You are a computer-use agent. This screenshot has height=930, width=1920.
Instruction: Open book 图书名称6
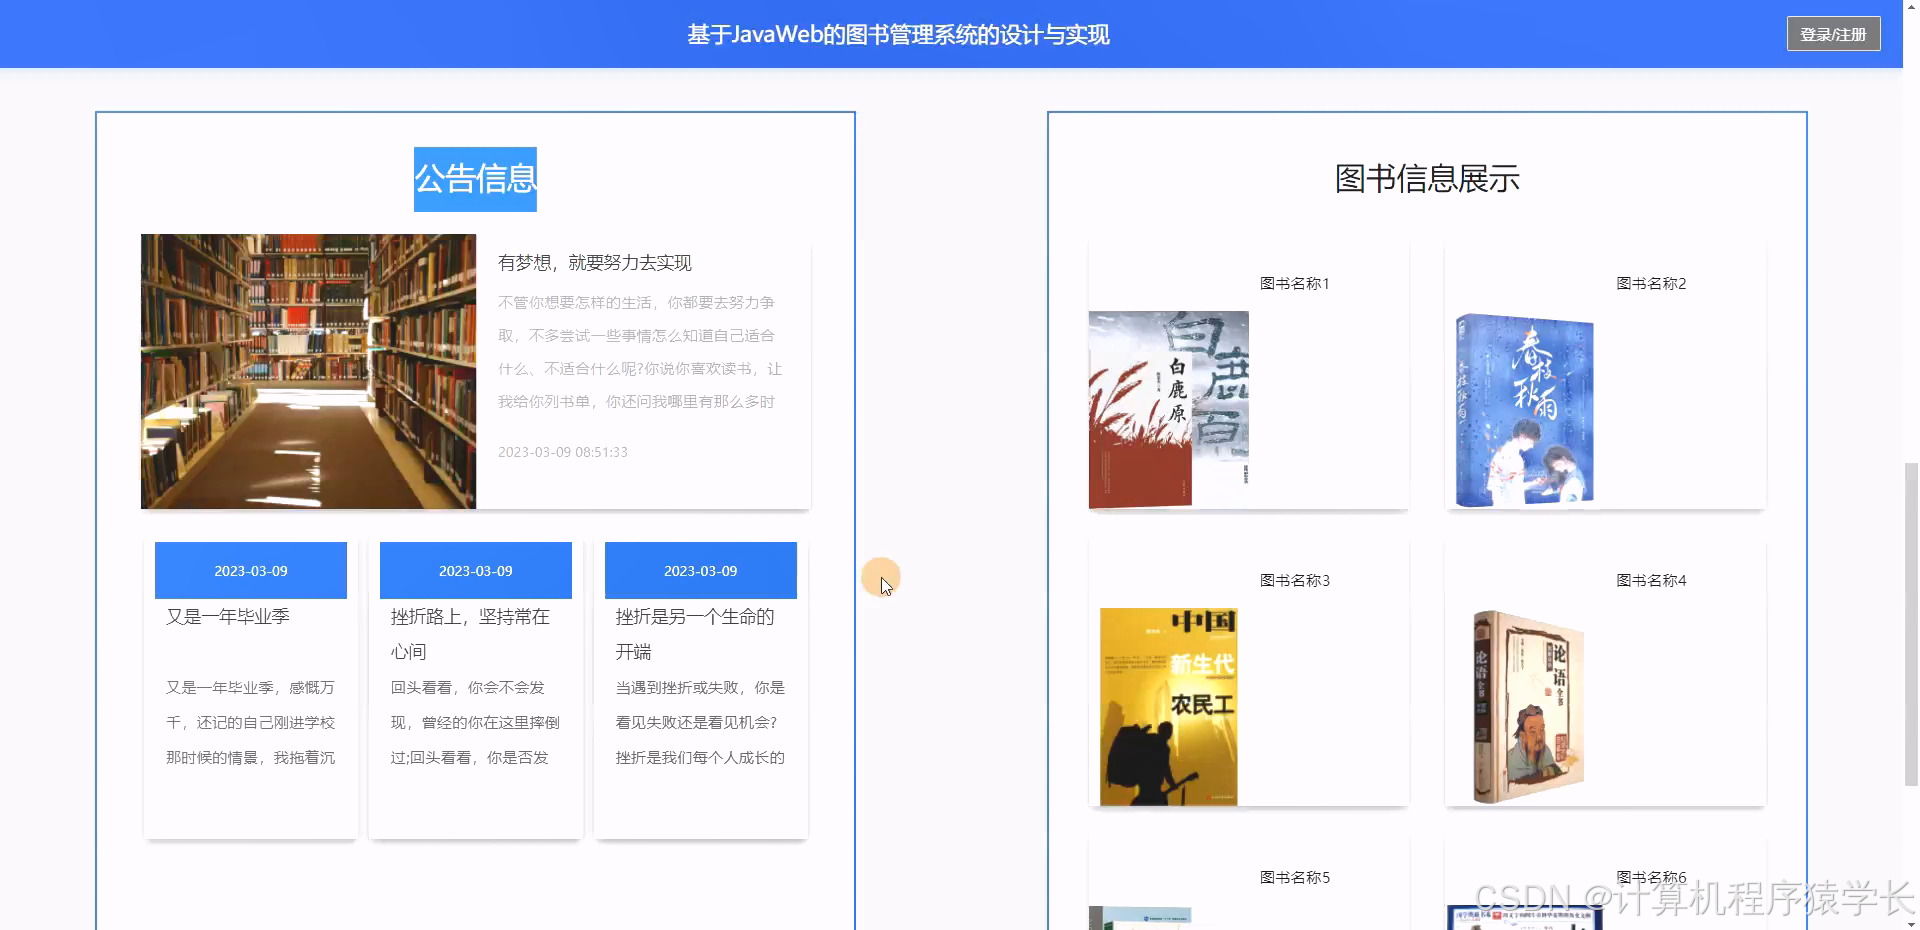pos(1650,877)
